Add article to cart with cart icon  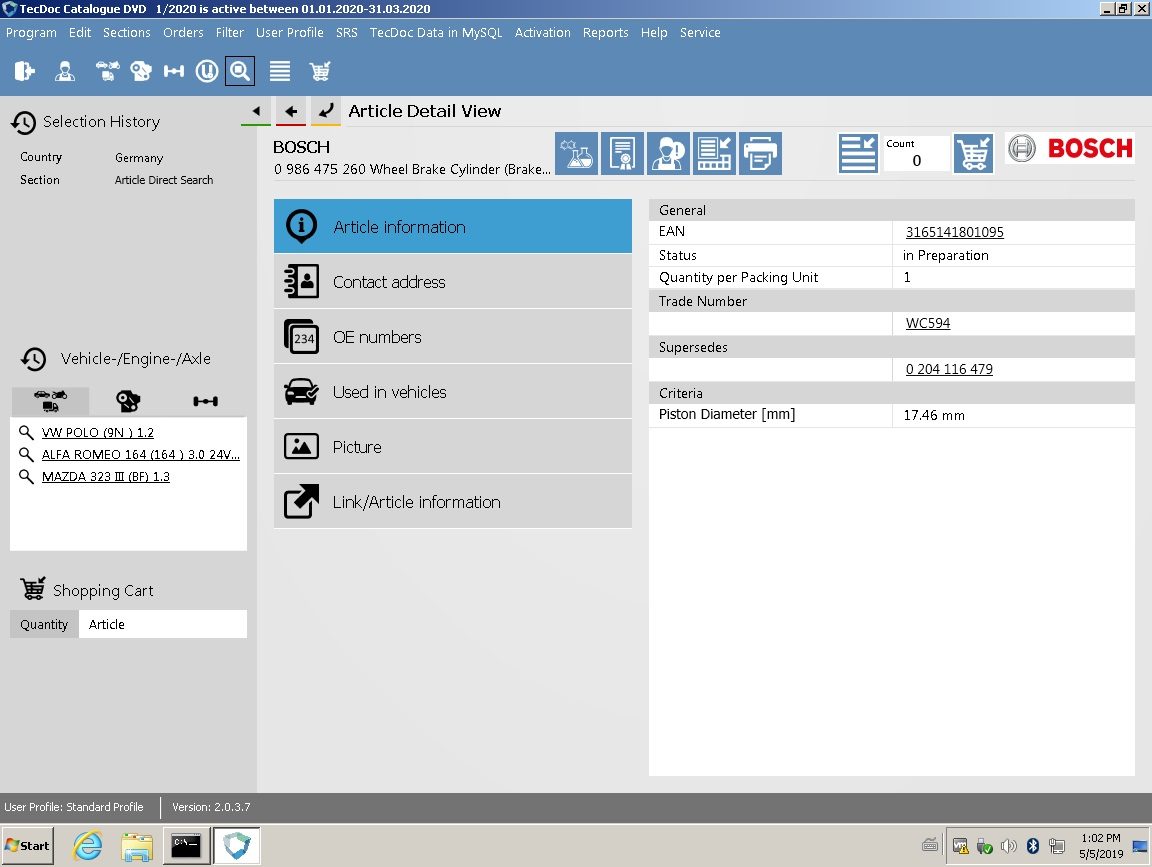tap(973, 154)
